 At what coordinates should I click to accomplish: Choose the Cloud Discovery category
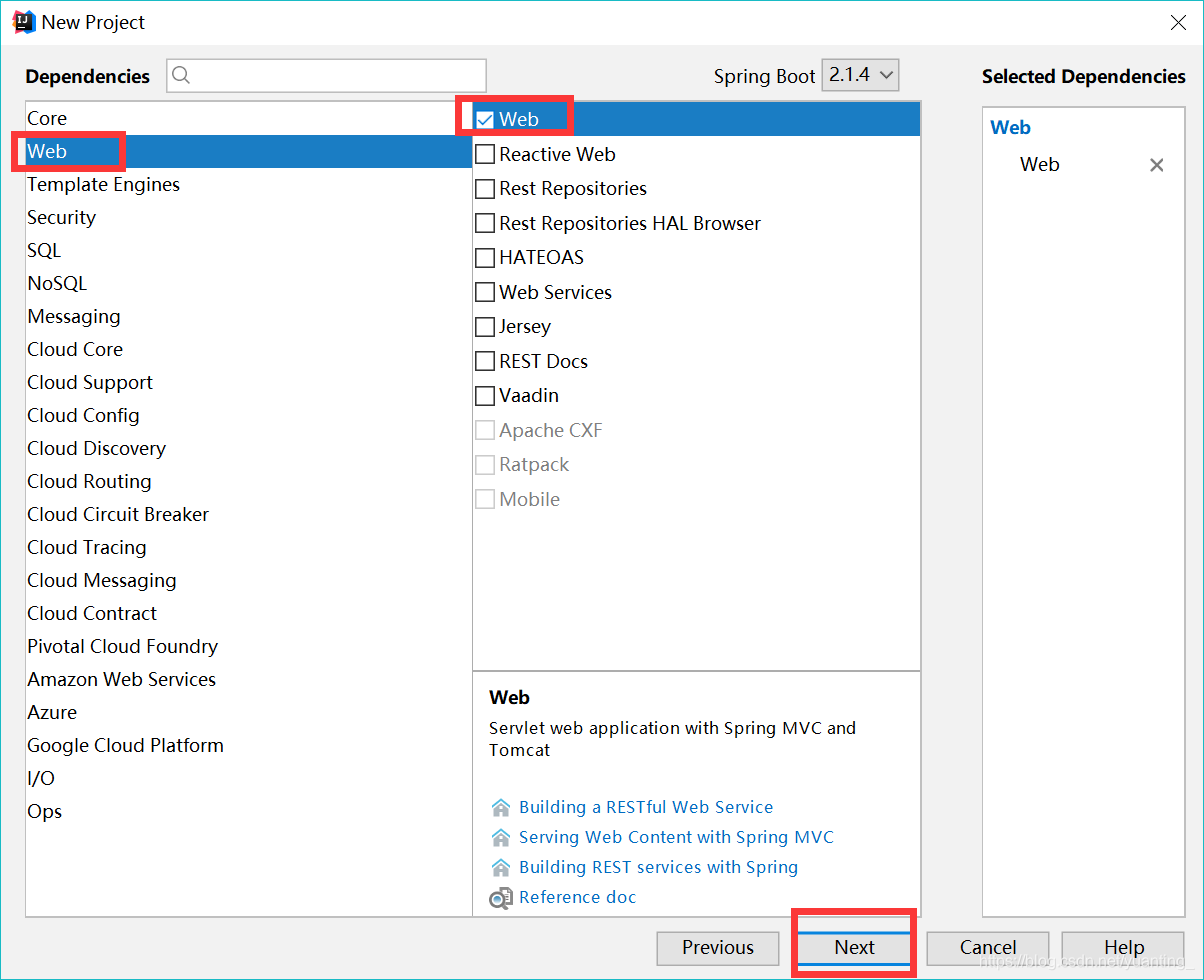[x=248, y=448]
